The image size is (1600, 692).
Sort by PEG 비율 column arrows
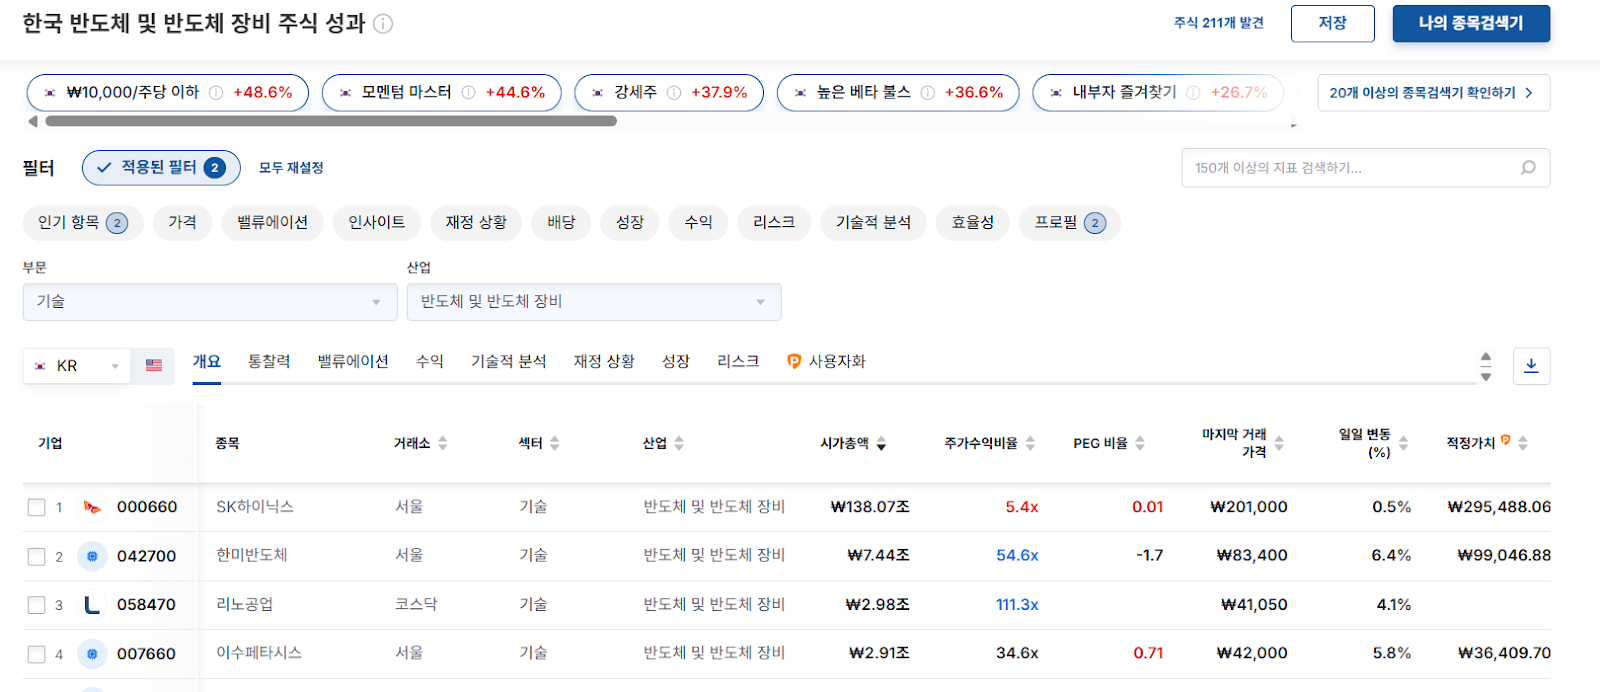coord(1140,443)
